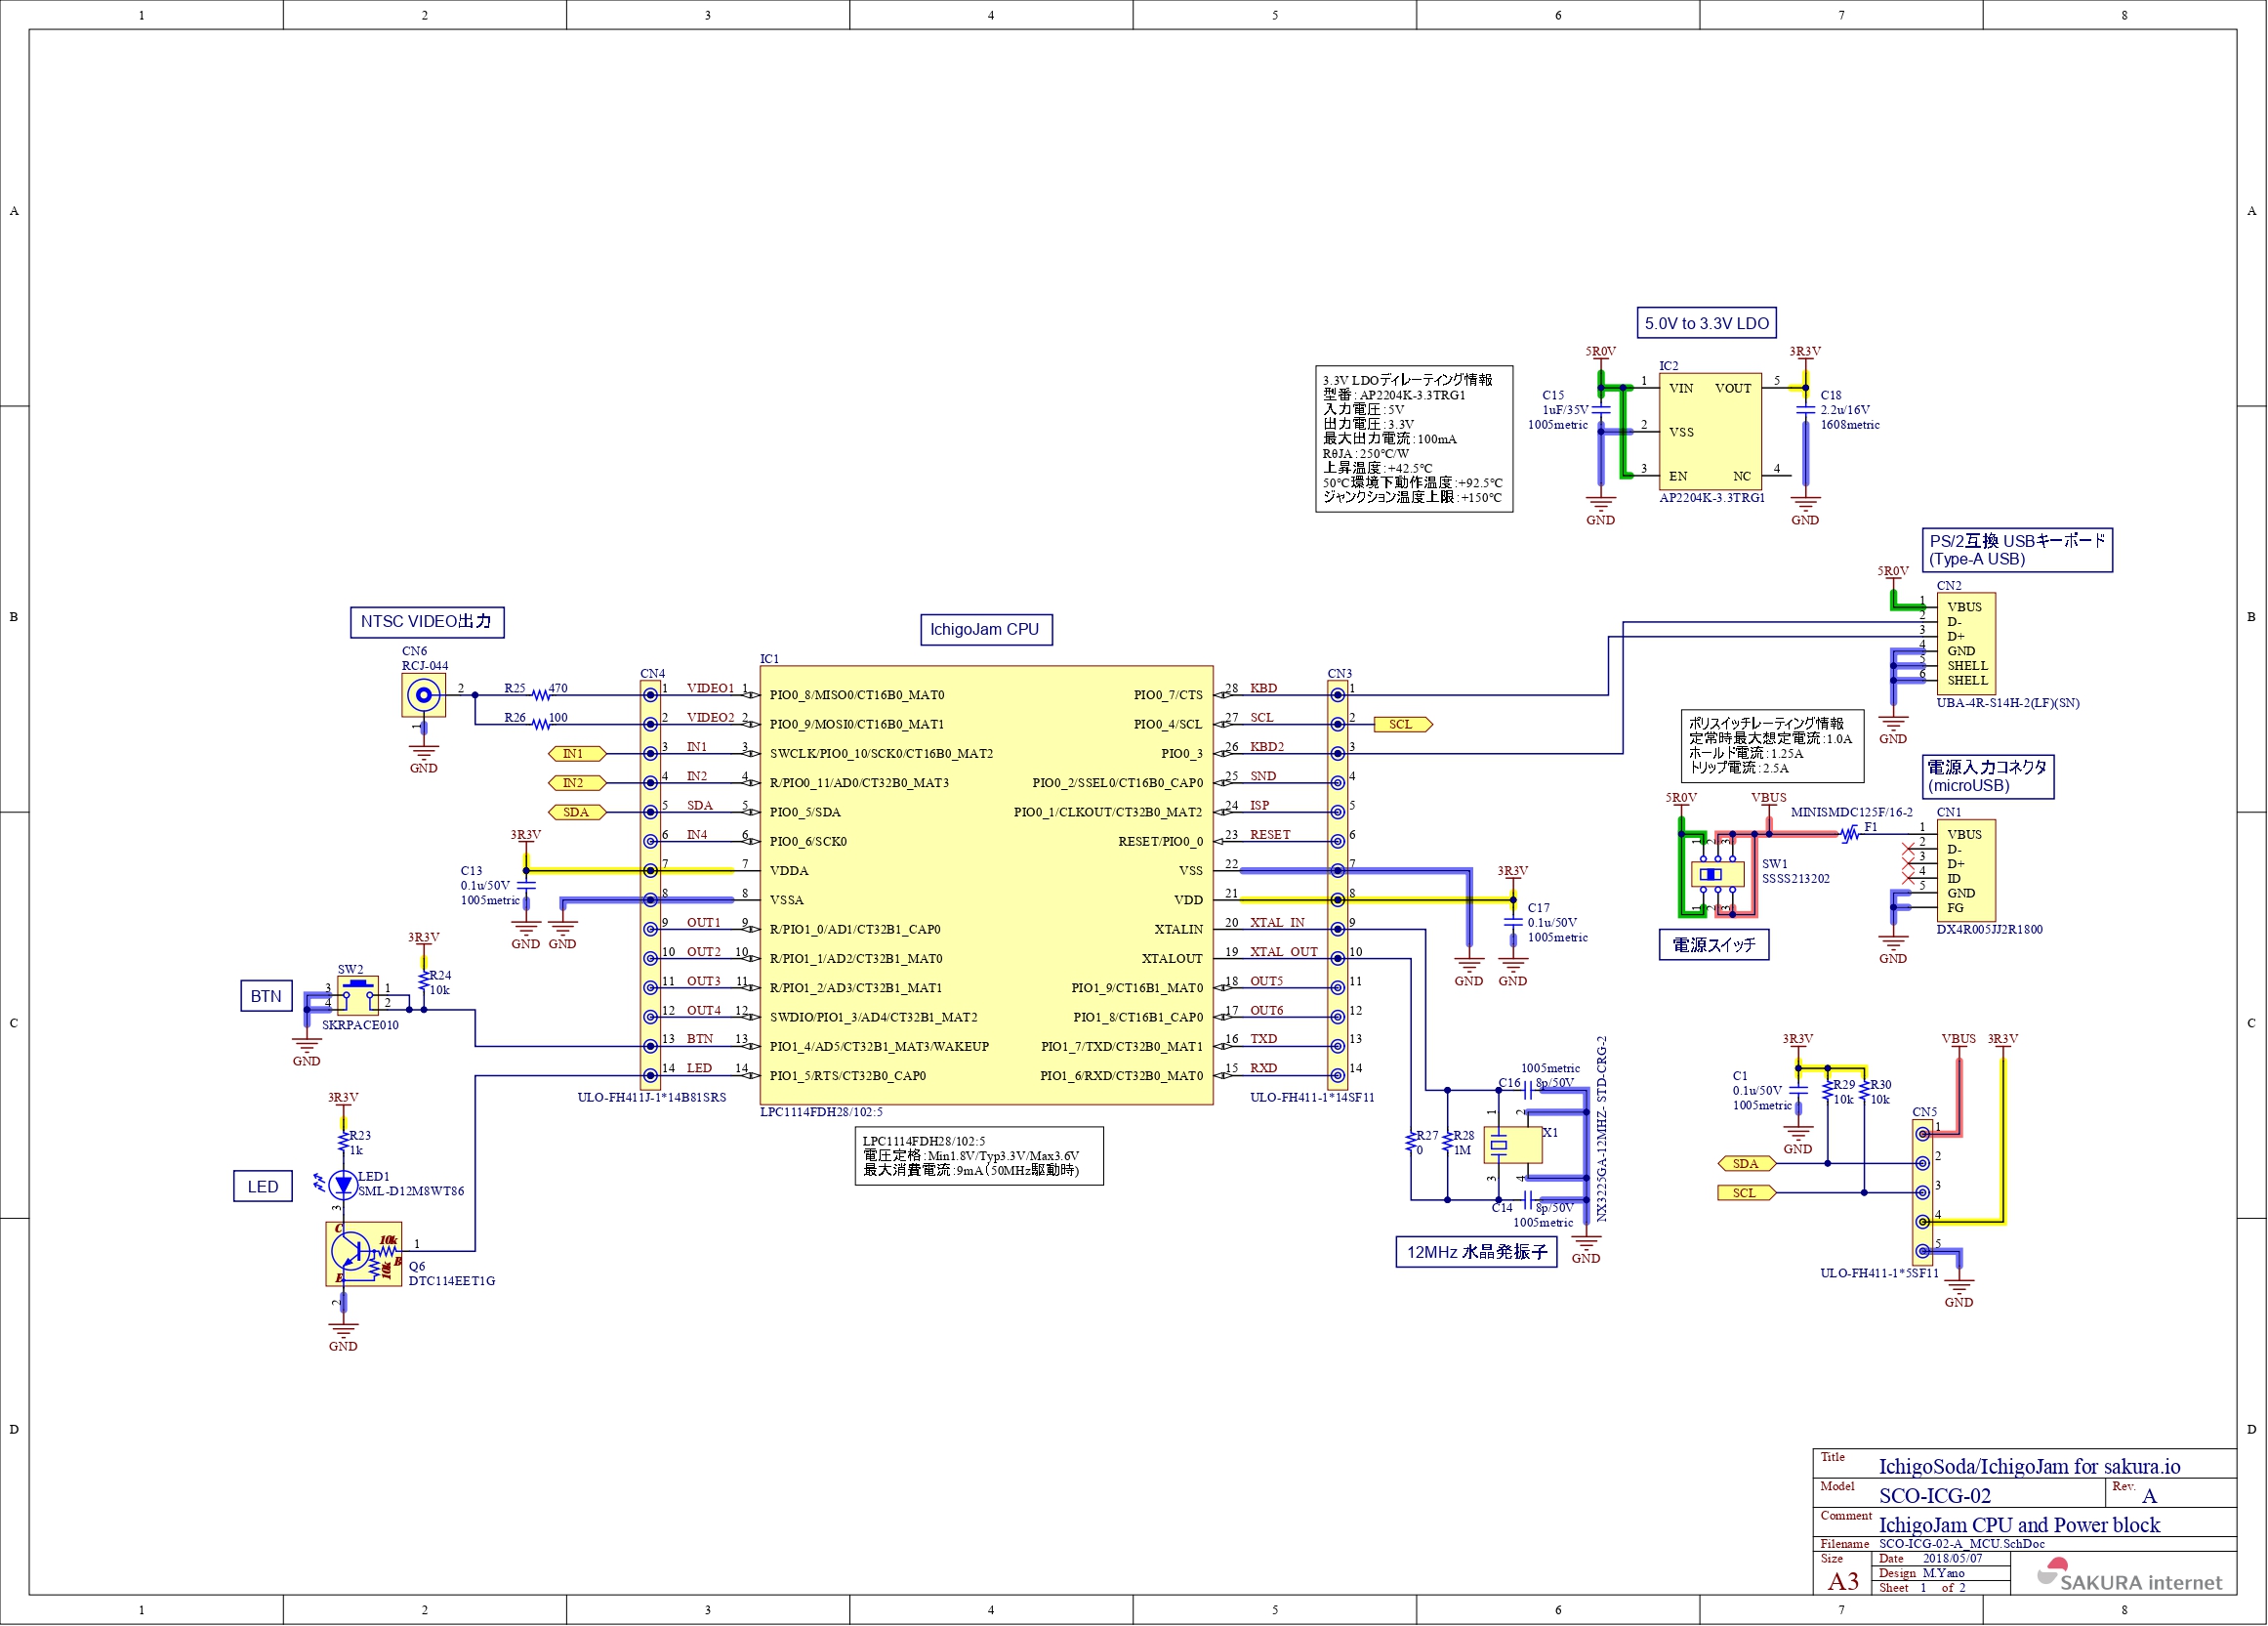Click the 5.0V to 3.3V LDO label

(1706, 323)
